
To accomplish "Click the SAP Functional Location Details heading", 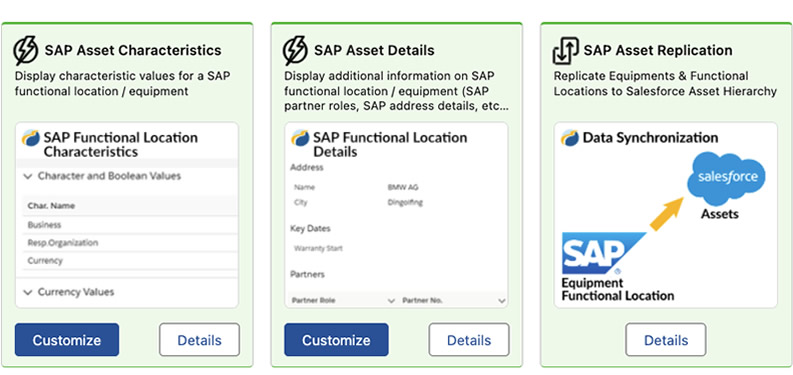I will [x=390, y=145].
